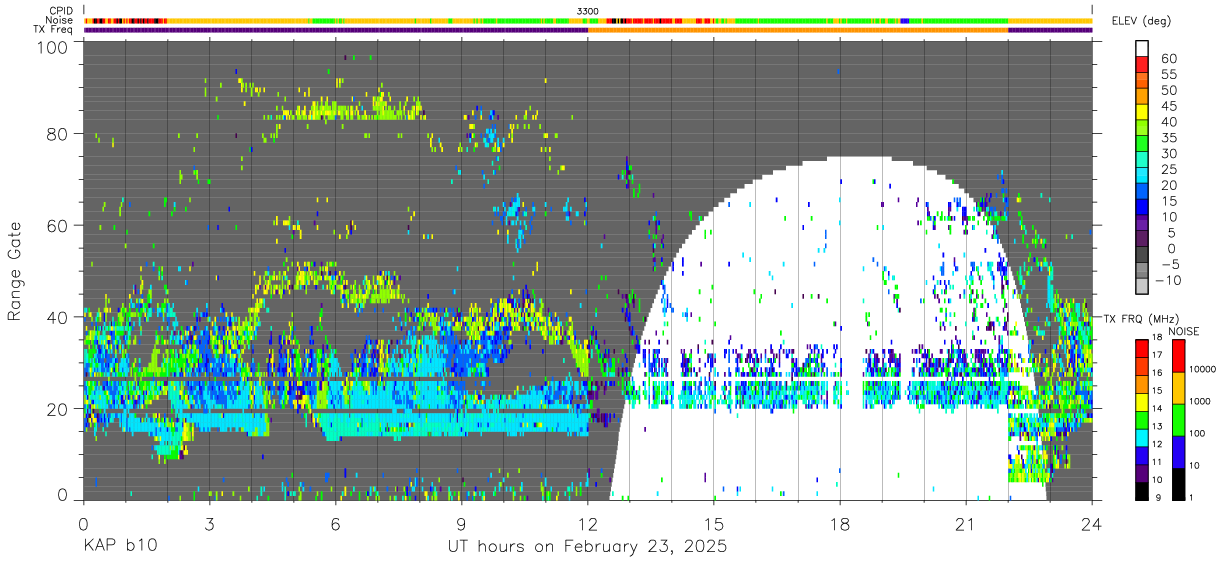Viewport: 1228px width, 567px height.
Task: Click the 21 tick on UT hours axis
Action: click(x=965, y=524)
